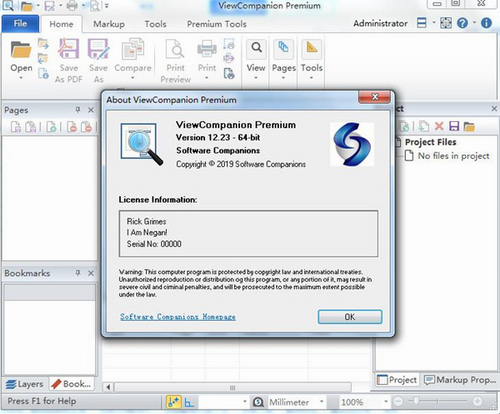Open the Software Companions Homepage link
Viewport: 500px width, 414px height.
(x=178, y=317)
